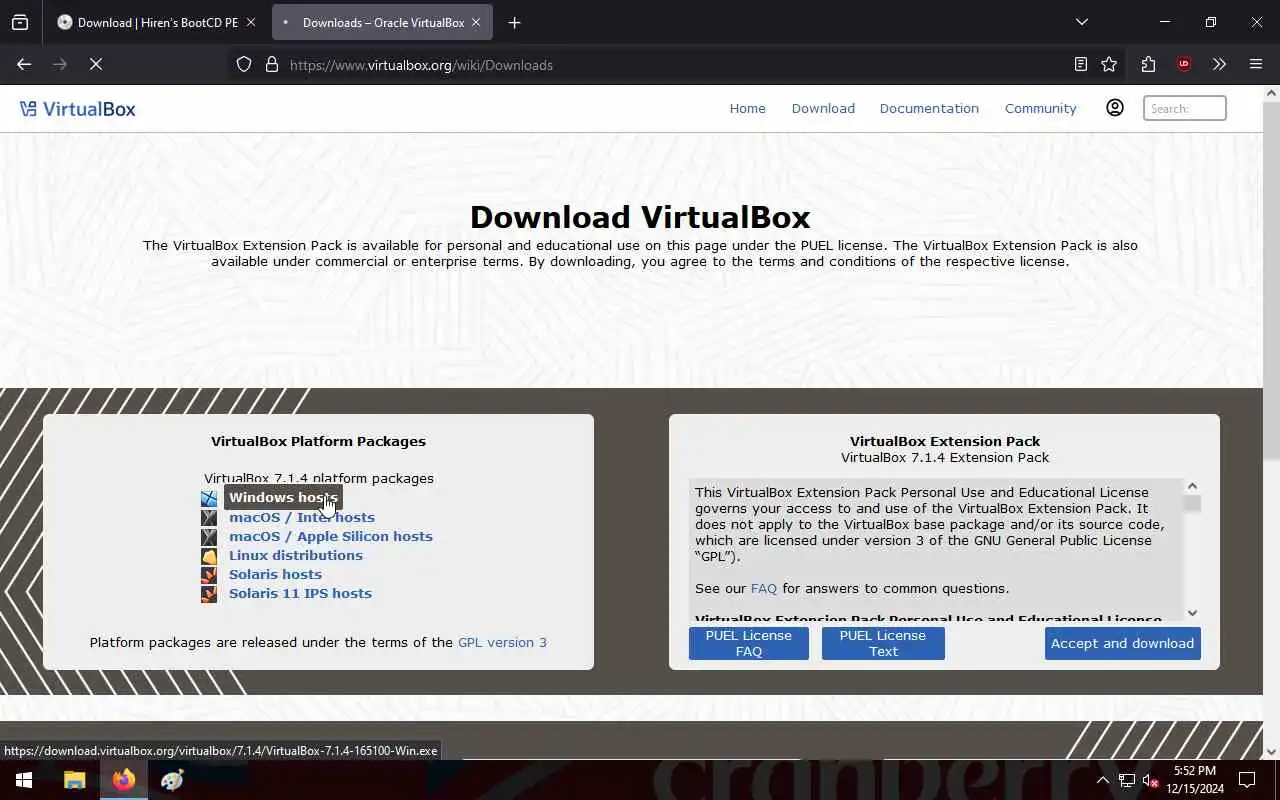Viewport: 1280px width, 800px height.
Task: Click the Windows hosts platform icon
Action: pyautogui.click(x=209, y=498)
